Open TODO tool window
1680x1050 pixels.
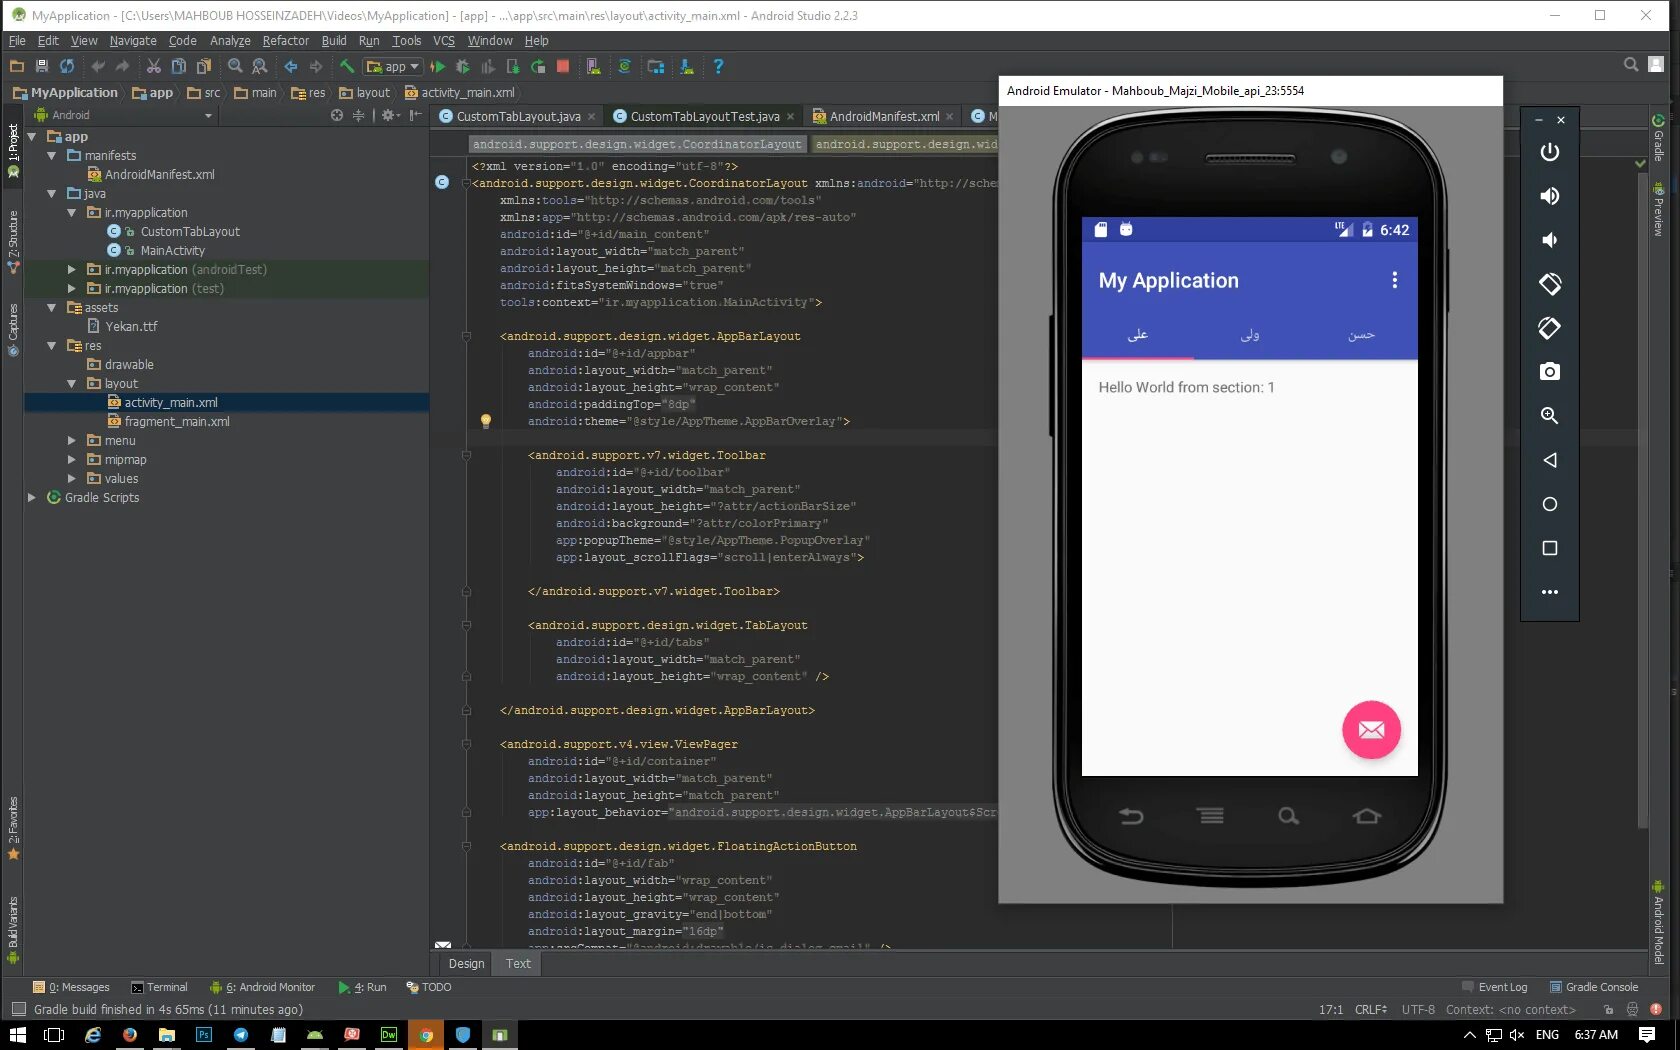[x=428, y=987]
